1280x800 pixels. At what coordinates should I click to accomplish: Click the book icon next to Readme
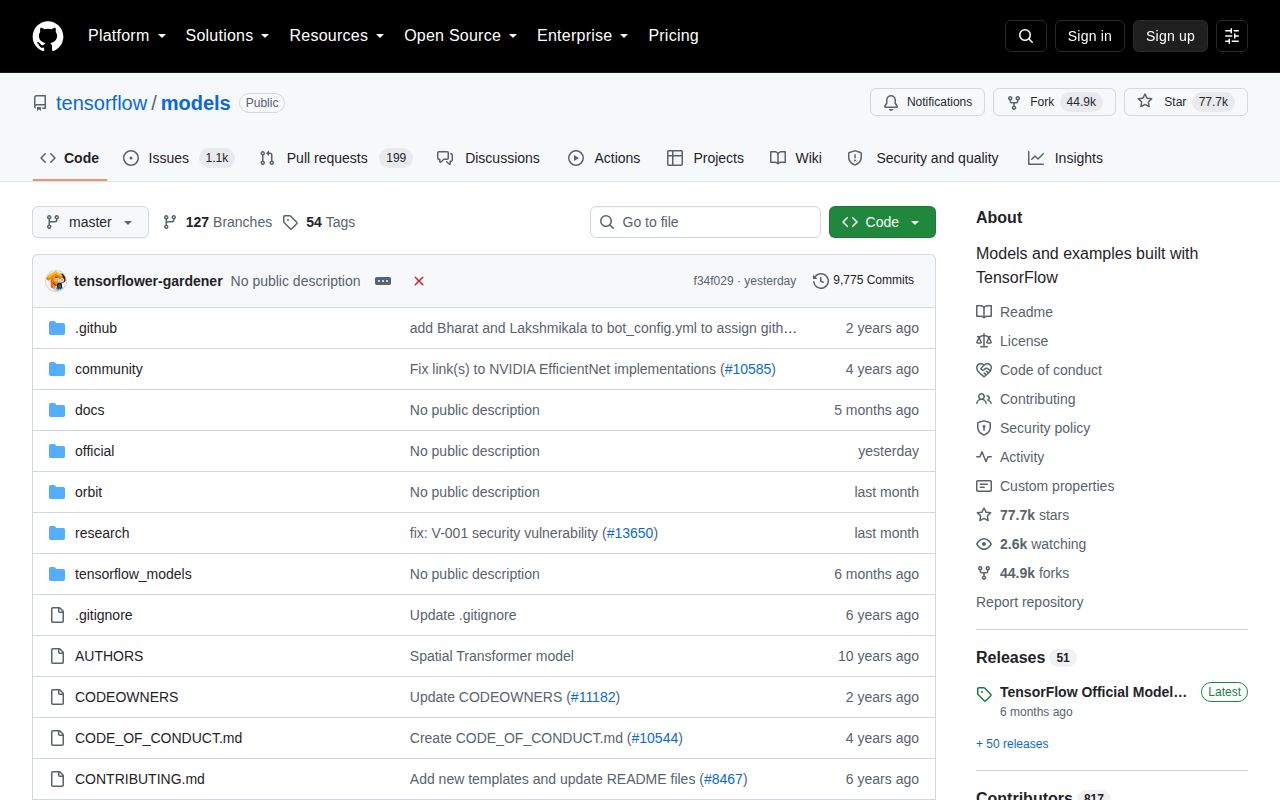click(x=984, y=312)
